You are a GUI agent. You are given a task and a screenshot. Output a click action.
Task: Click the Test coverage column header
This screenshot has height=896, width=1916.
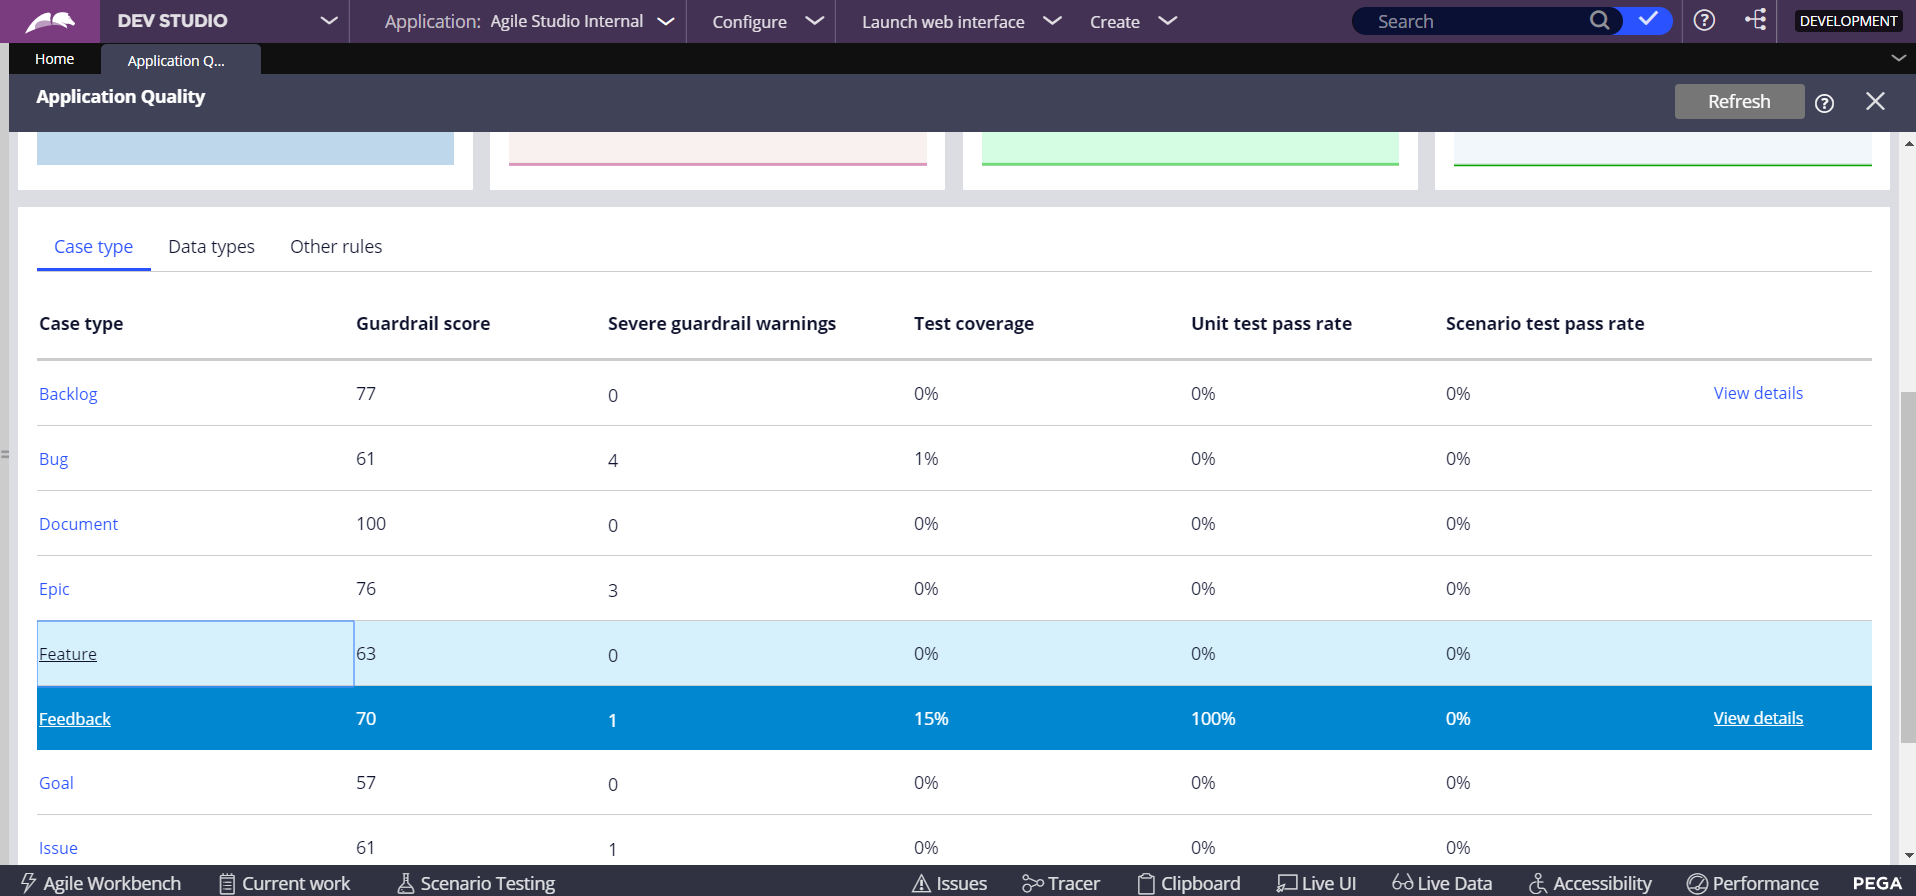(974, 324)
